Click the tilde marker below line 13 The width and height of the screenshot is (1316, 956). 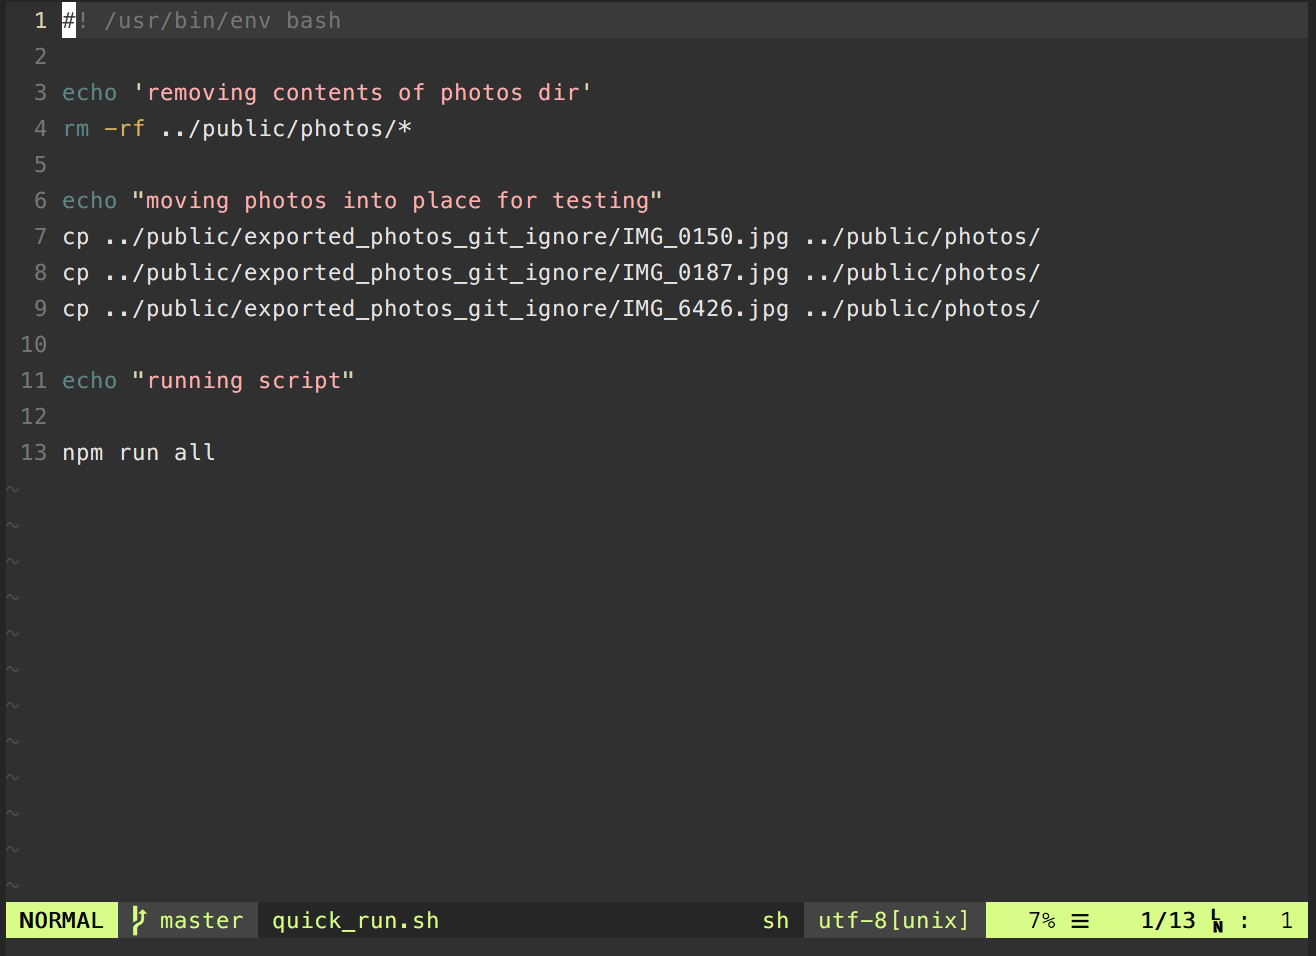pos(12,489)
